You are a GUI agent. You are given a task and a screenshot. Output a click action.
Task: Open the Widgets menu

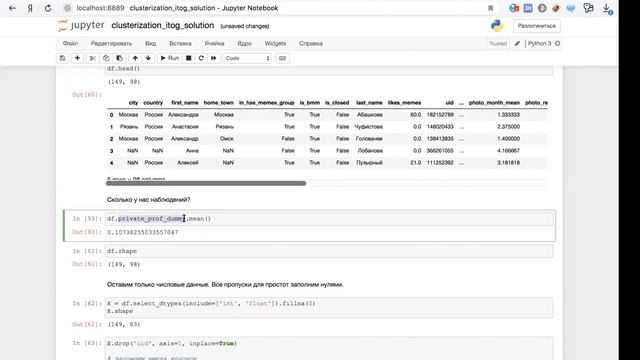pyautogui.click(x=275, y=43)
